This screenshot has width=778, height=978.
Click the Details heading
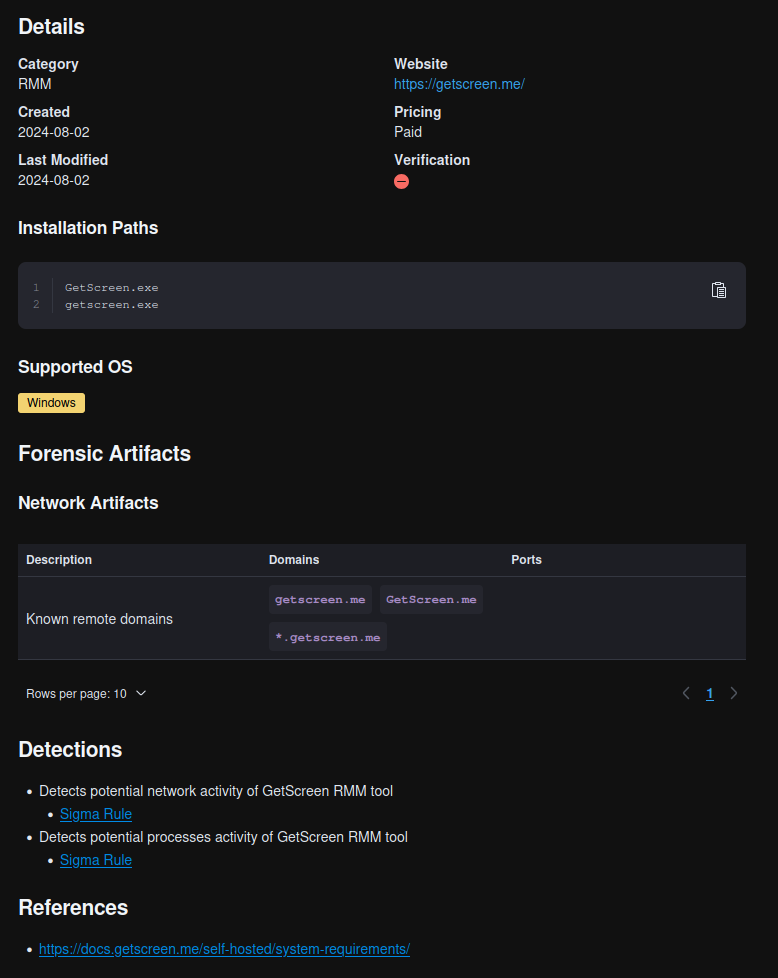click(x=51, y=27)
